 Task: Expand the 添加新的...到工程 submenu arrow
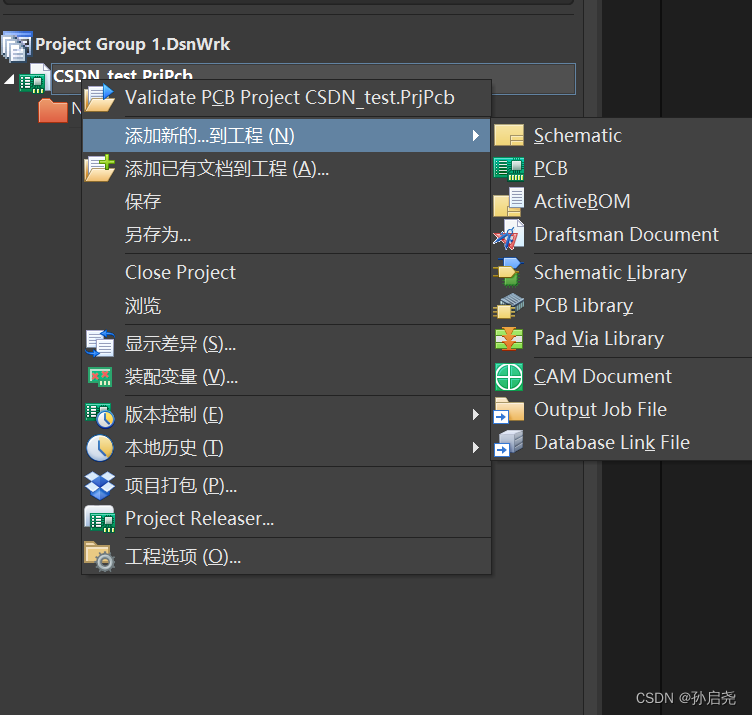[x=475, y=136]
